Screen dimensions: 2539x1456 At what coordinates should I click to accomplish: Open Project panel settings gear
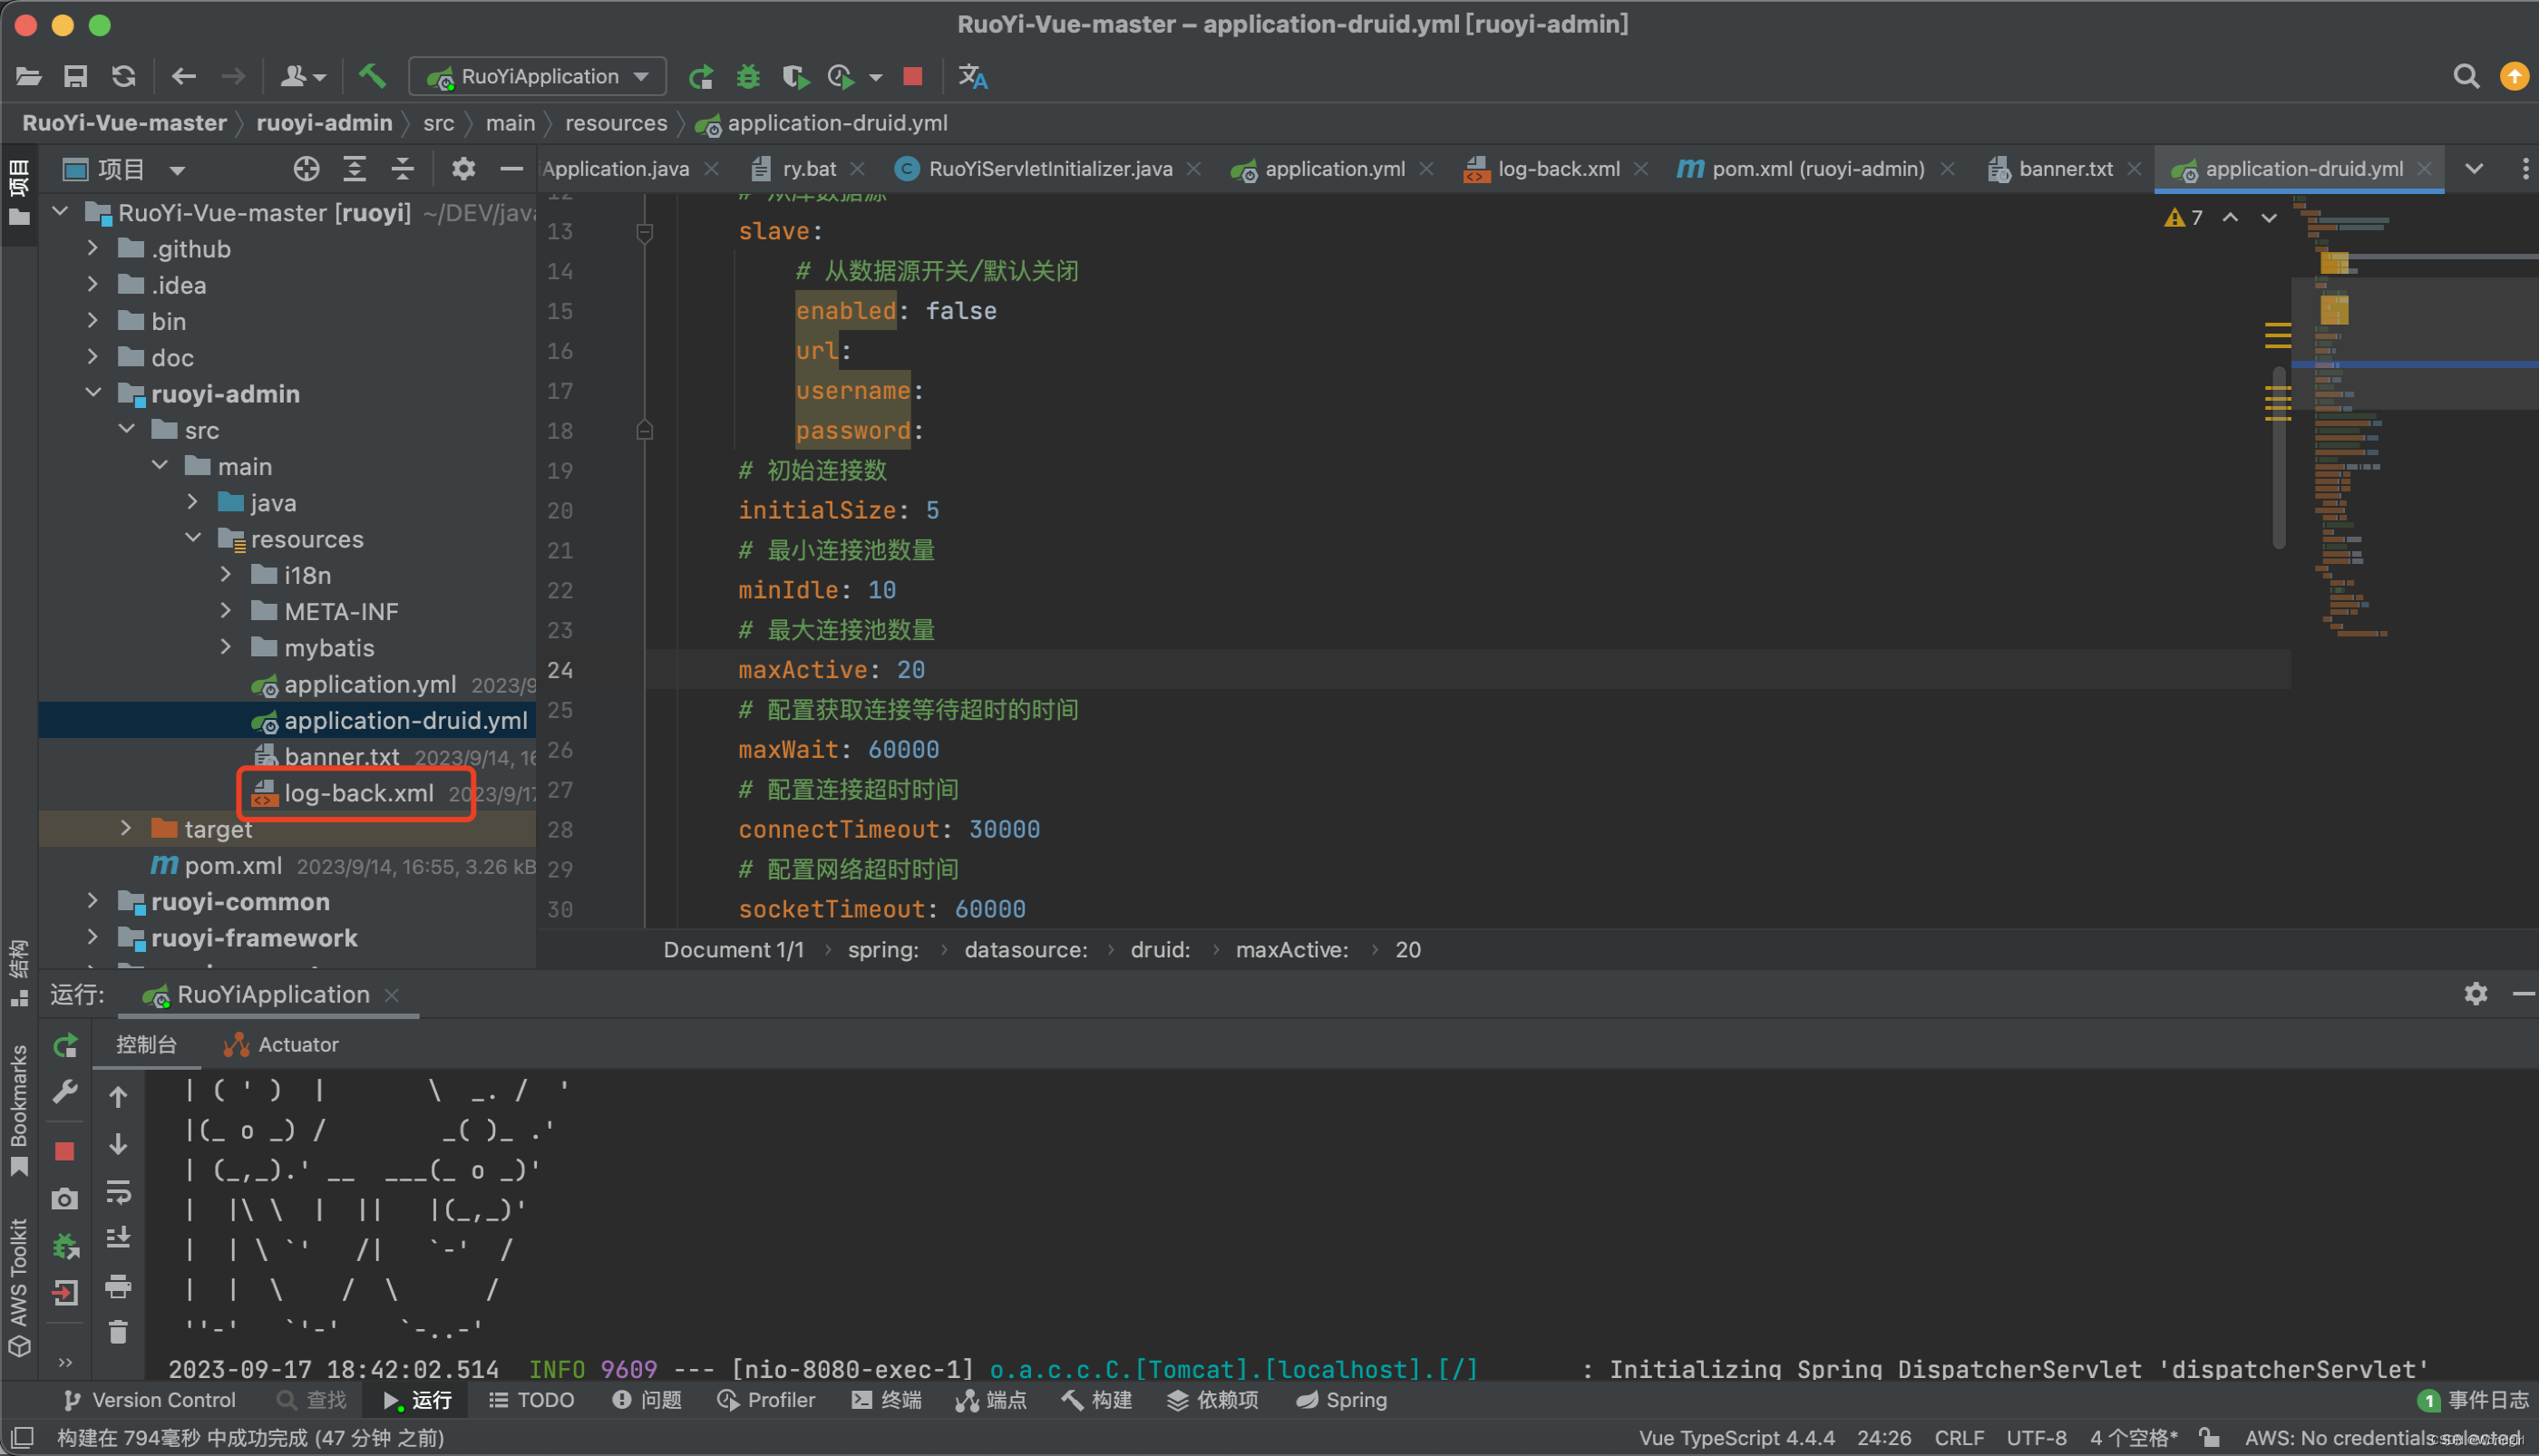tap(463, 169)
